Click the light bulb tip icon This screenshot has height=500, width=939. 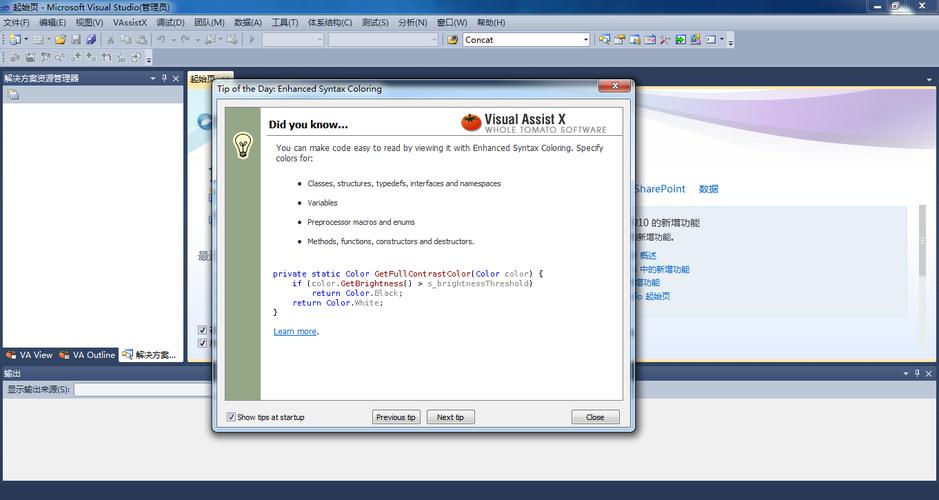point(242,147)
